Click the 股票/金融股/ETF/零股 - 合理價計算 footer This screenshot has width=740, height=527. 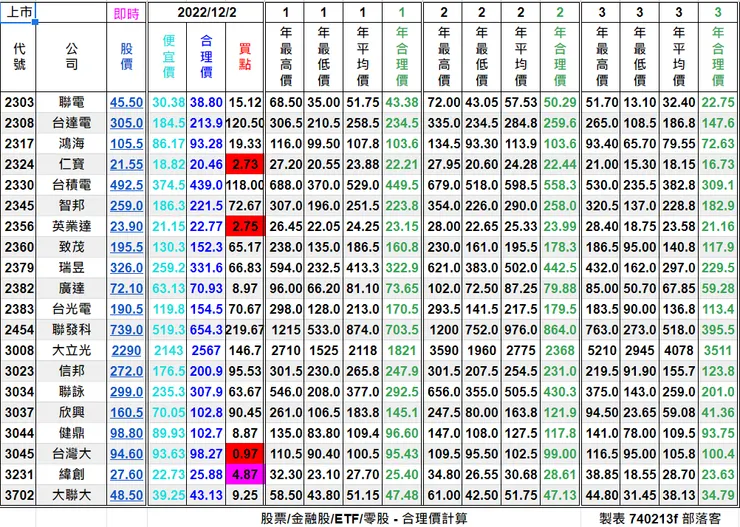click(364, 519)
